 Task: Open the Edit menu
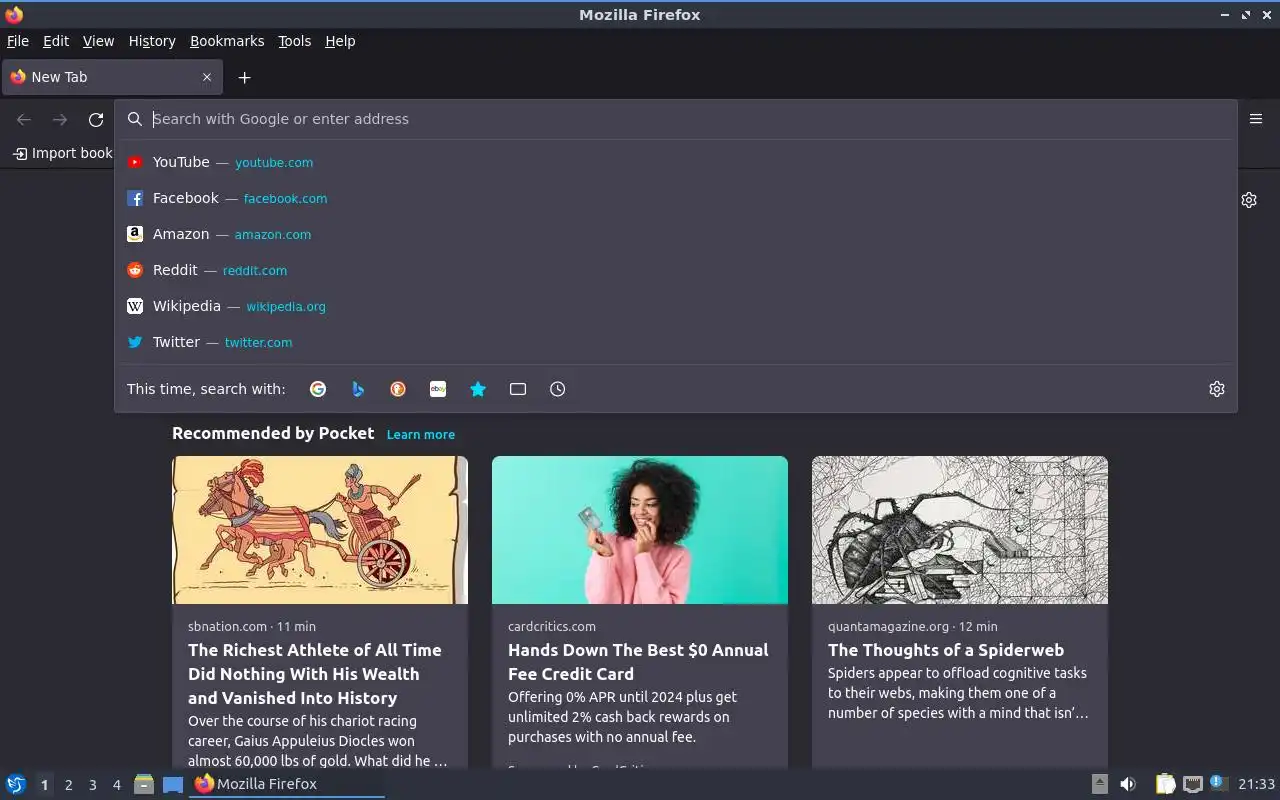(56, 41)
